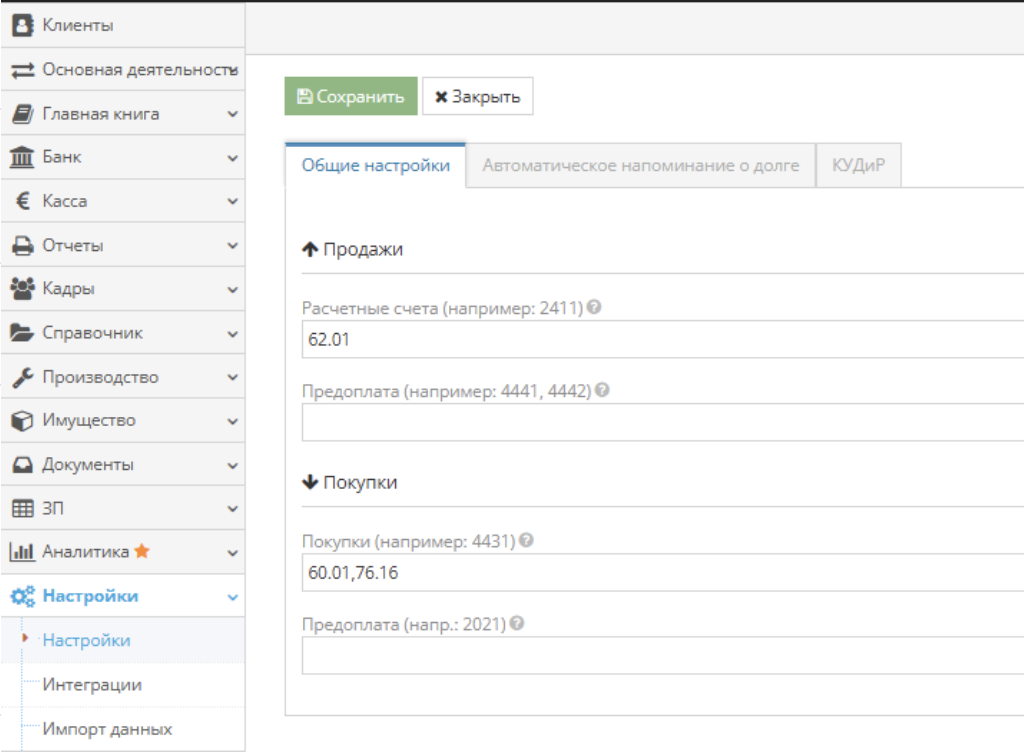Switch to Автоматическое напоминание о долге tab
The width and height of the screenshot is (1024, 752).
640,166
